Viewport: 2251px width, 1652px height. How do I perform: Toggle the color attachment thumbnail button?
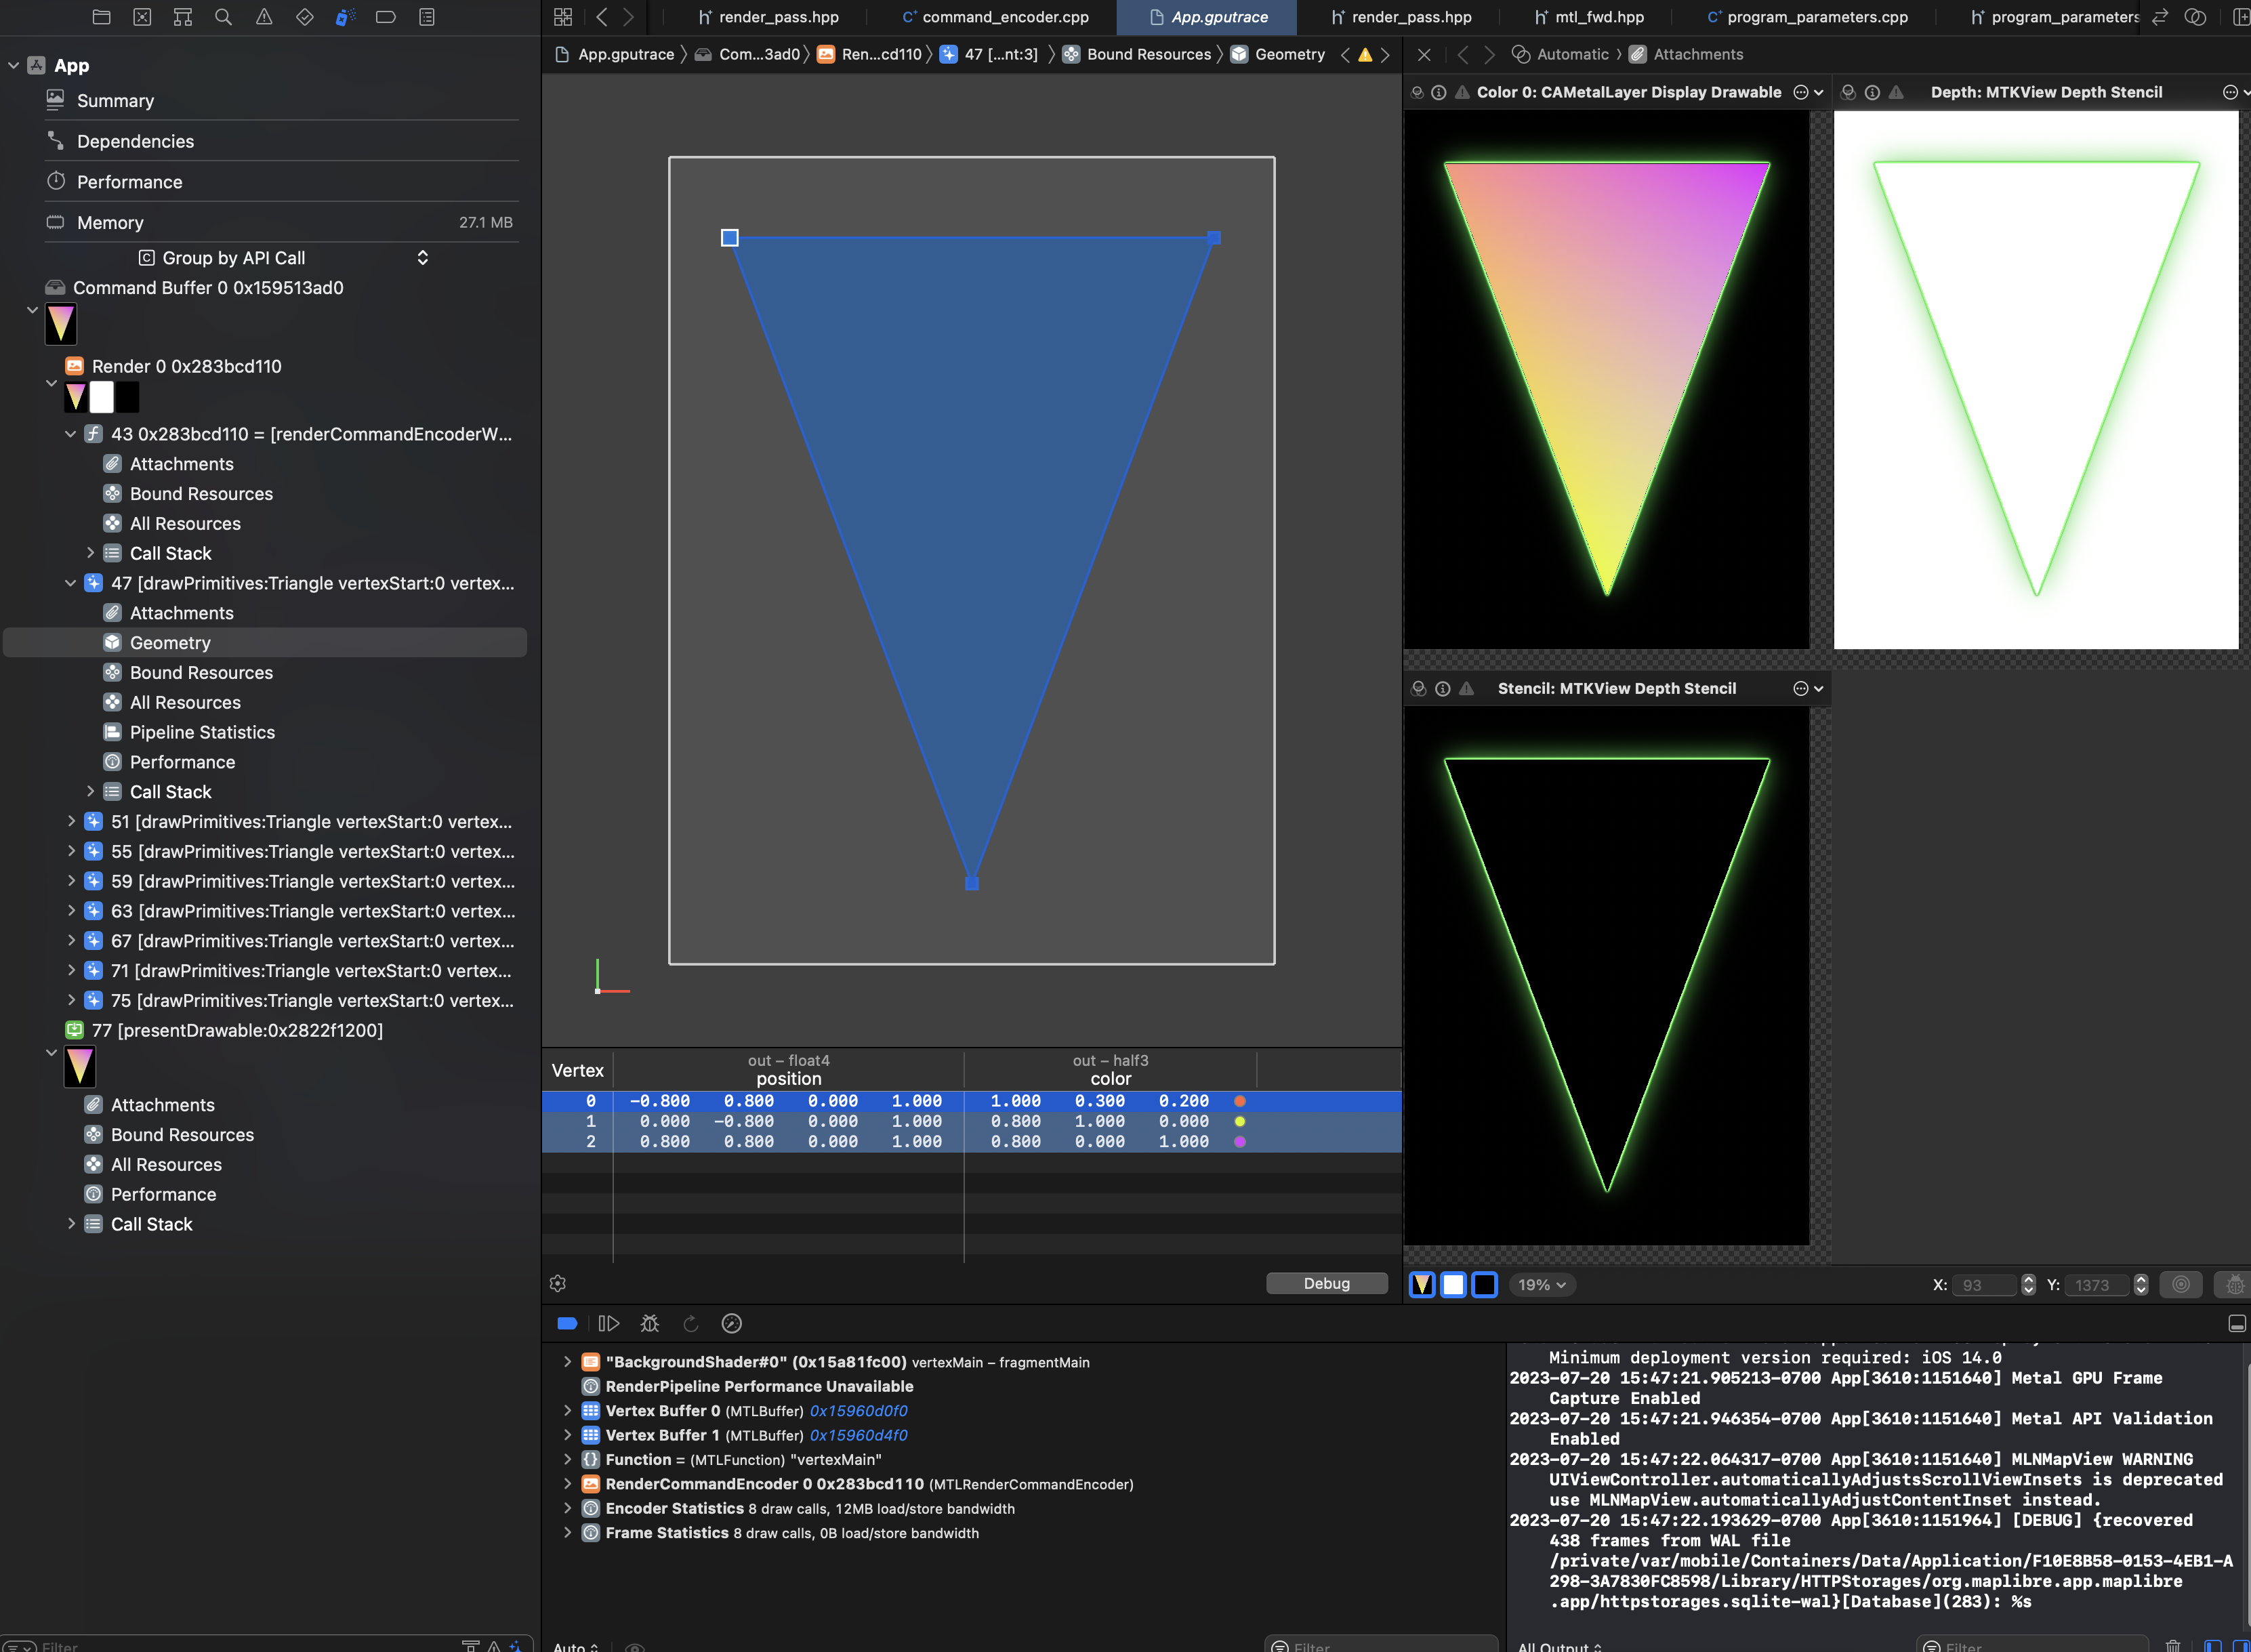[1421, 1284]
